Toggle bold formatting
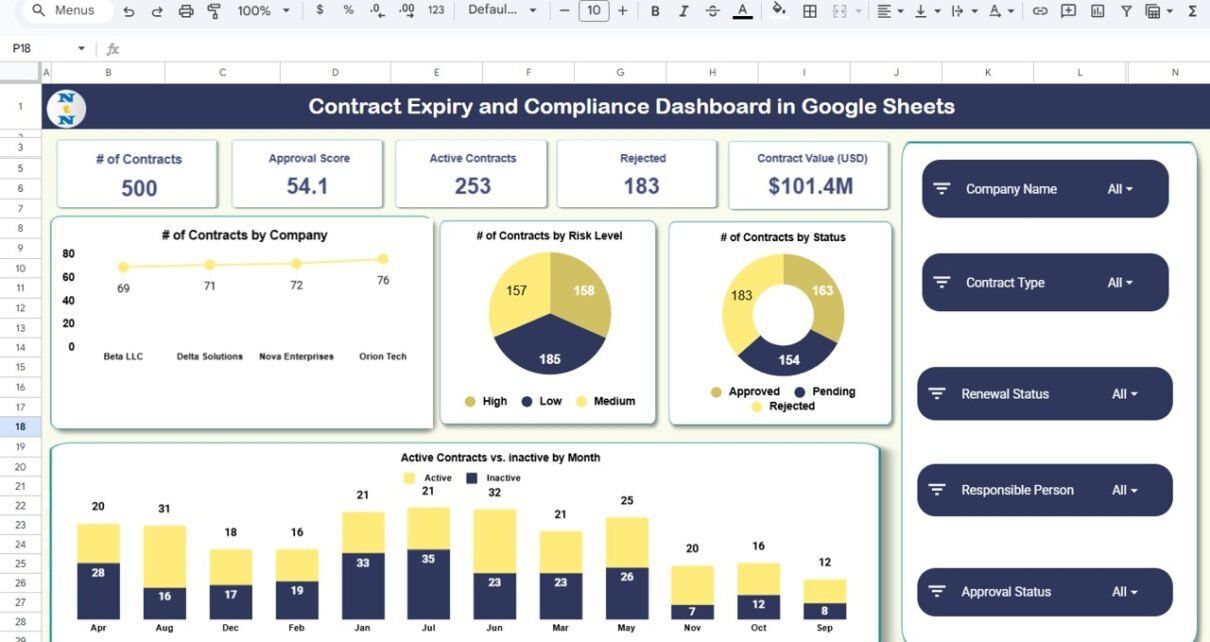This screenshot has width=1210, height=642. 655,11
